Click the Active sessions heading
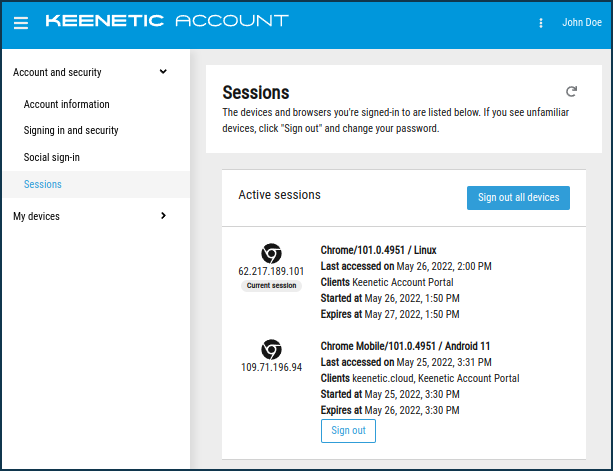Image resolution: width=613 pixels, height=471 pixels. pos(279,195)
